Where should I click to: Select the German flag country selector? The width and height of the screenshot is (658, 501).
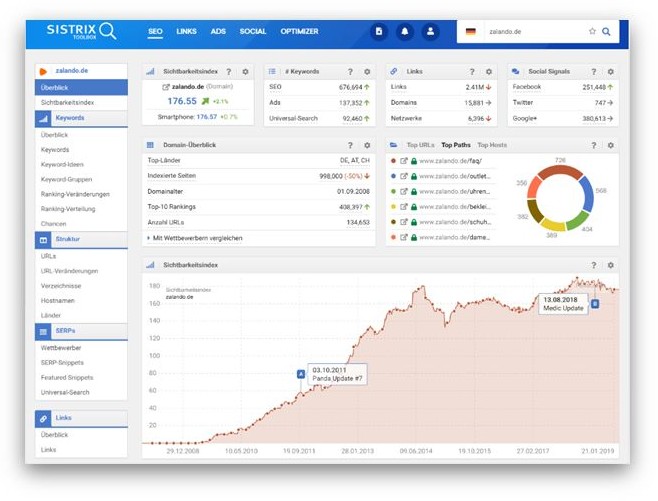point(470,32)
